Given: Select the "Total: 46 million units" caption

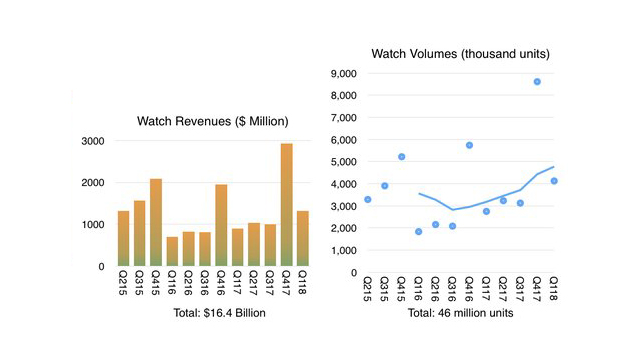Looking at the screenshot, I should 460,313.
